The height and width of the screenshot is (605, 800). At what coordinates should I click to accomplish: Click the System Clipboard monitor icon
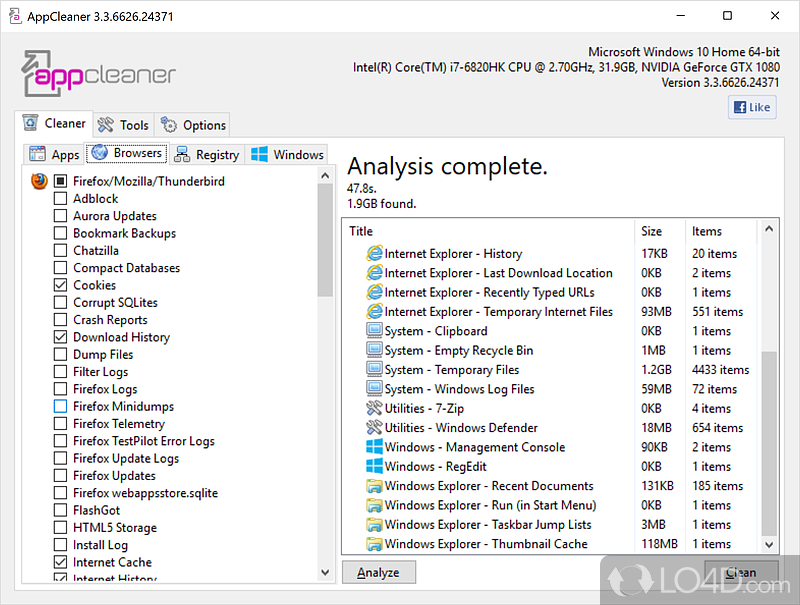(375, 331)
